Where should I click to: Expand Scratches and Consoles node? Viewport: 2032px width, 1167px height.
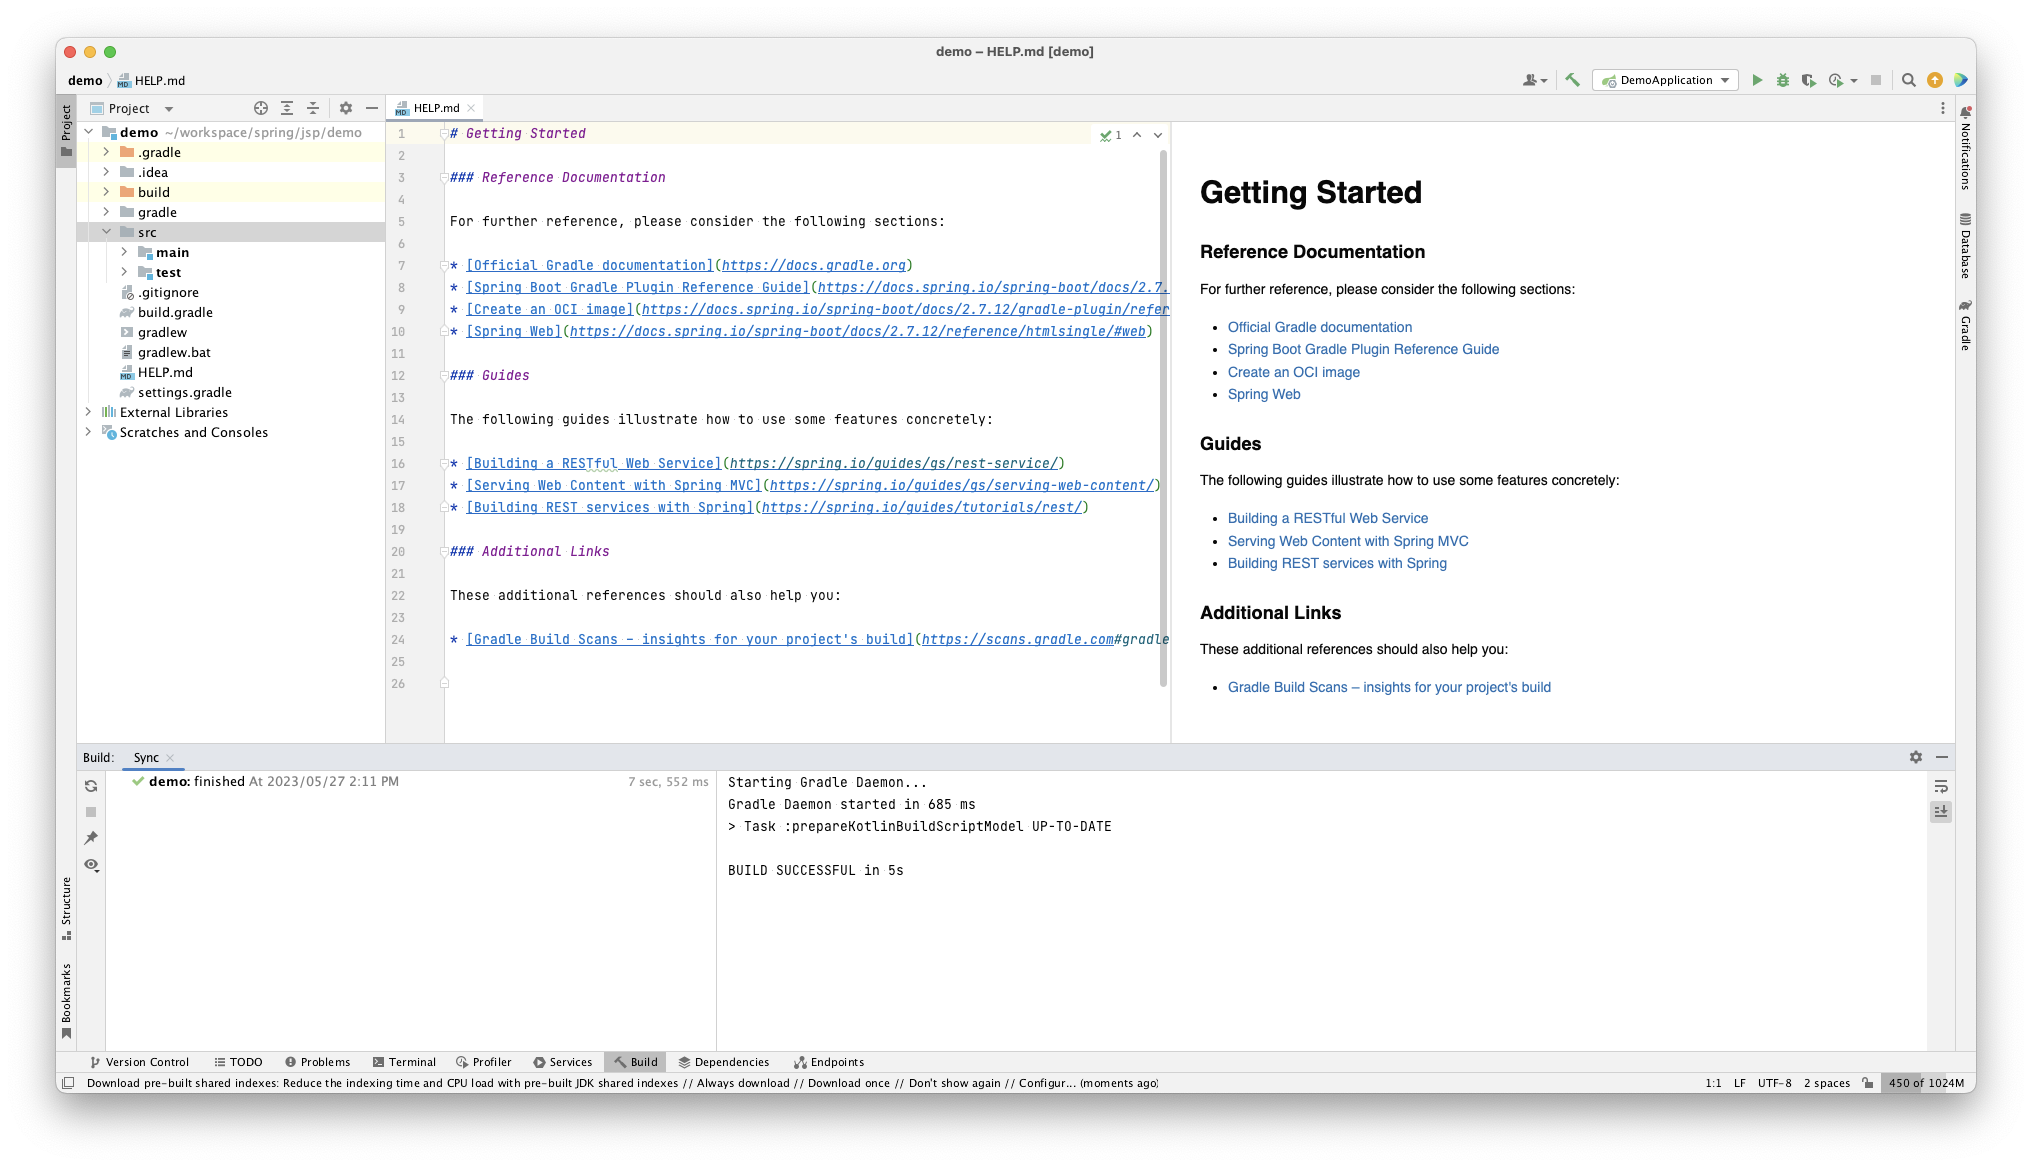88,432
